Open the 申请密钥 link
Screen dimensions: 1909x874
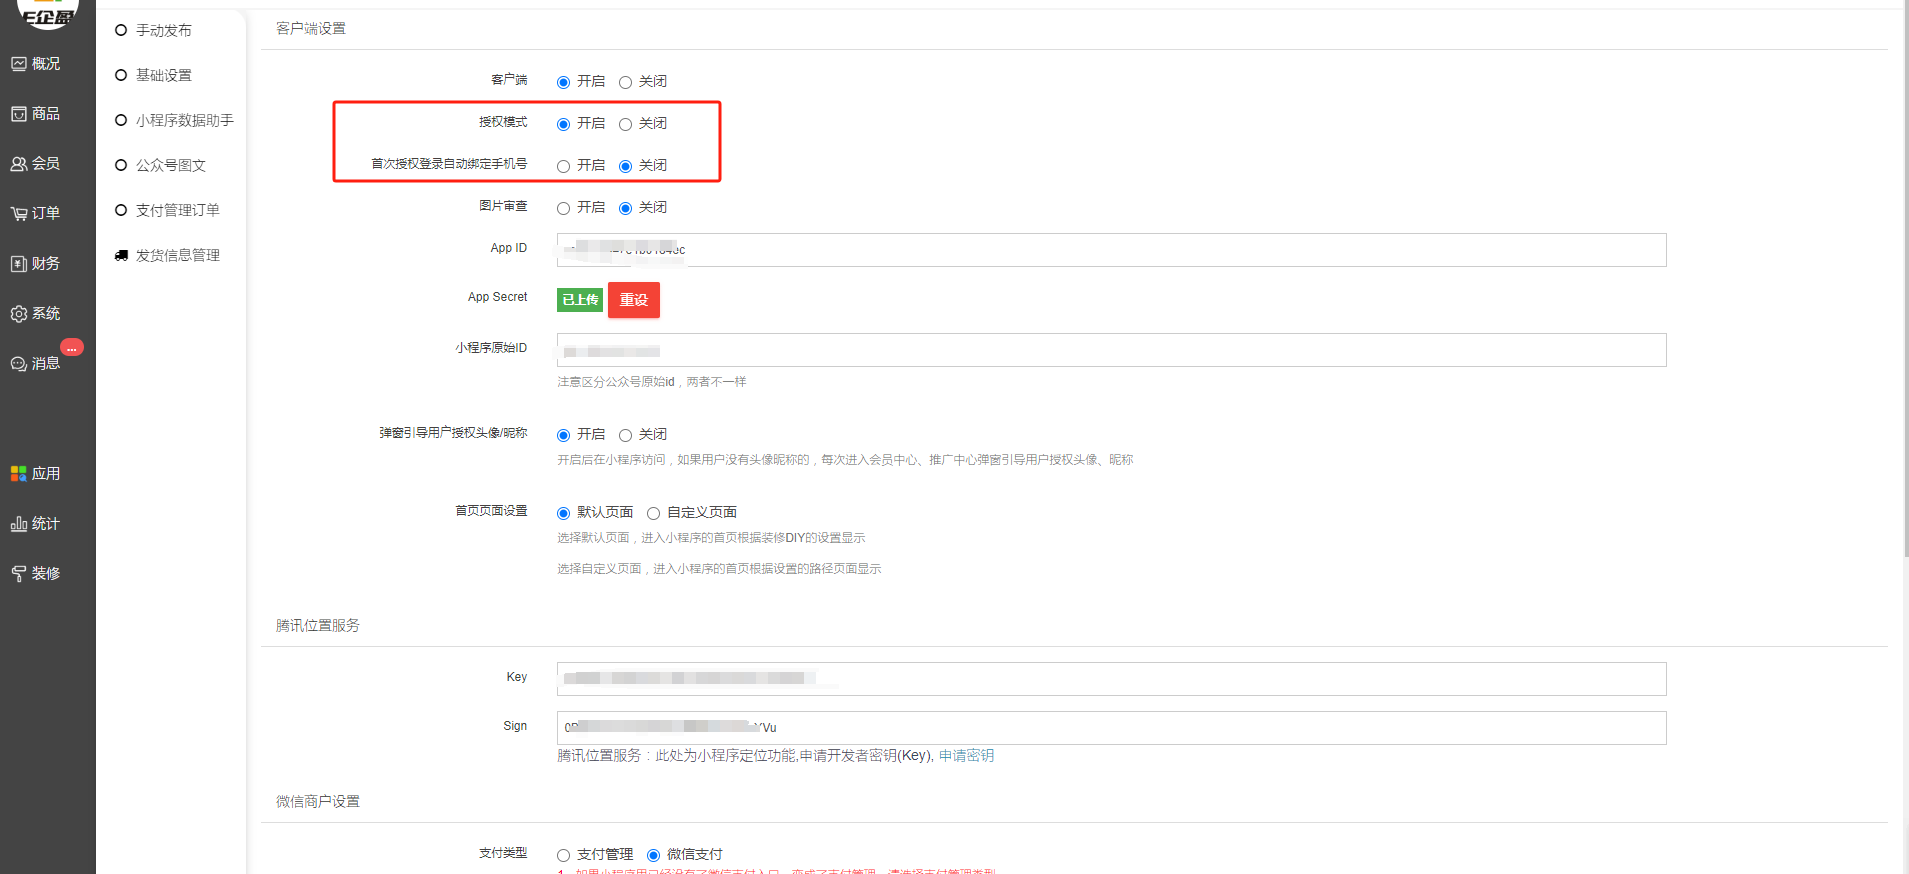966,756
